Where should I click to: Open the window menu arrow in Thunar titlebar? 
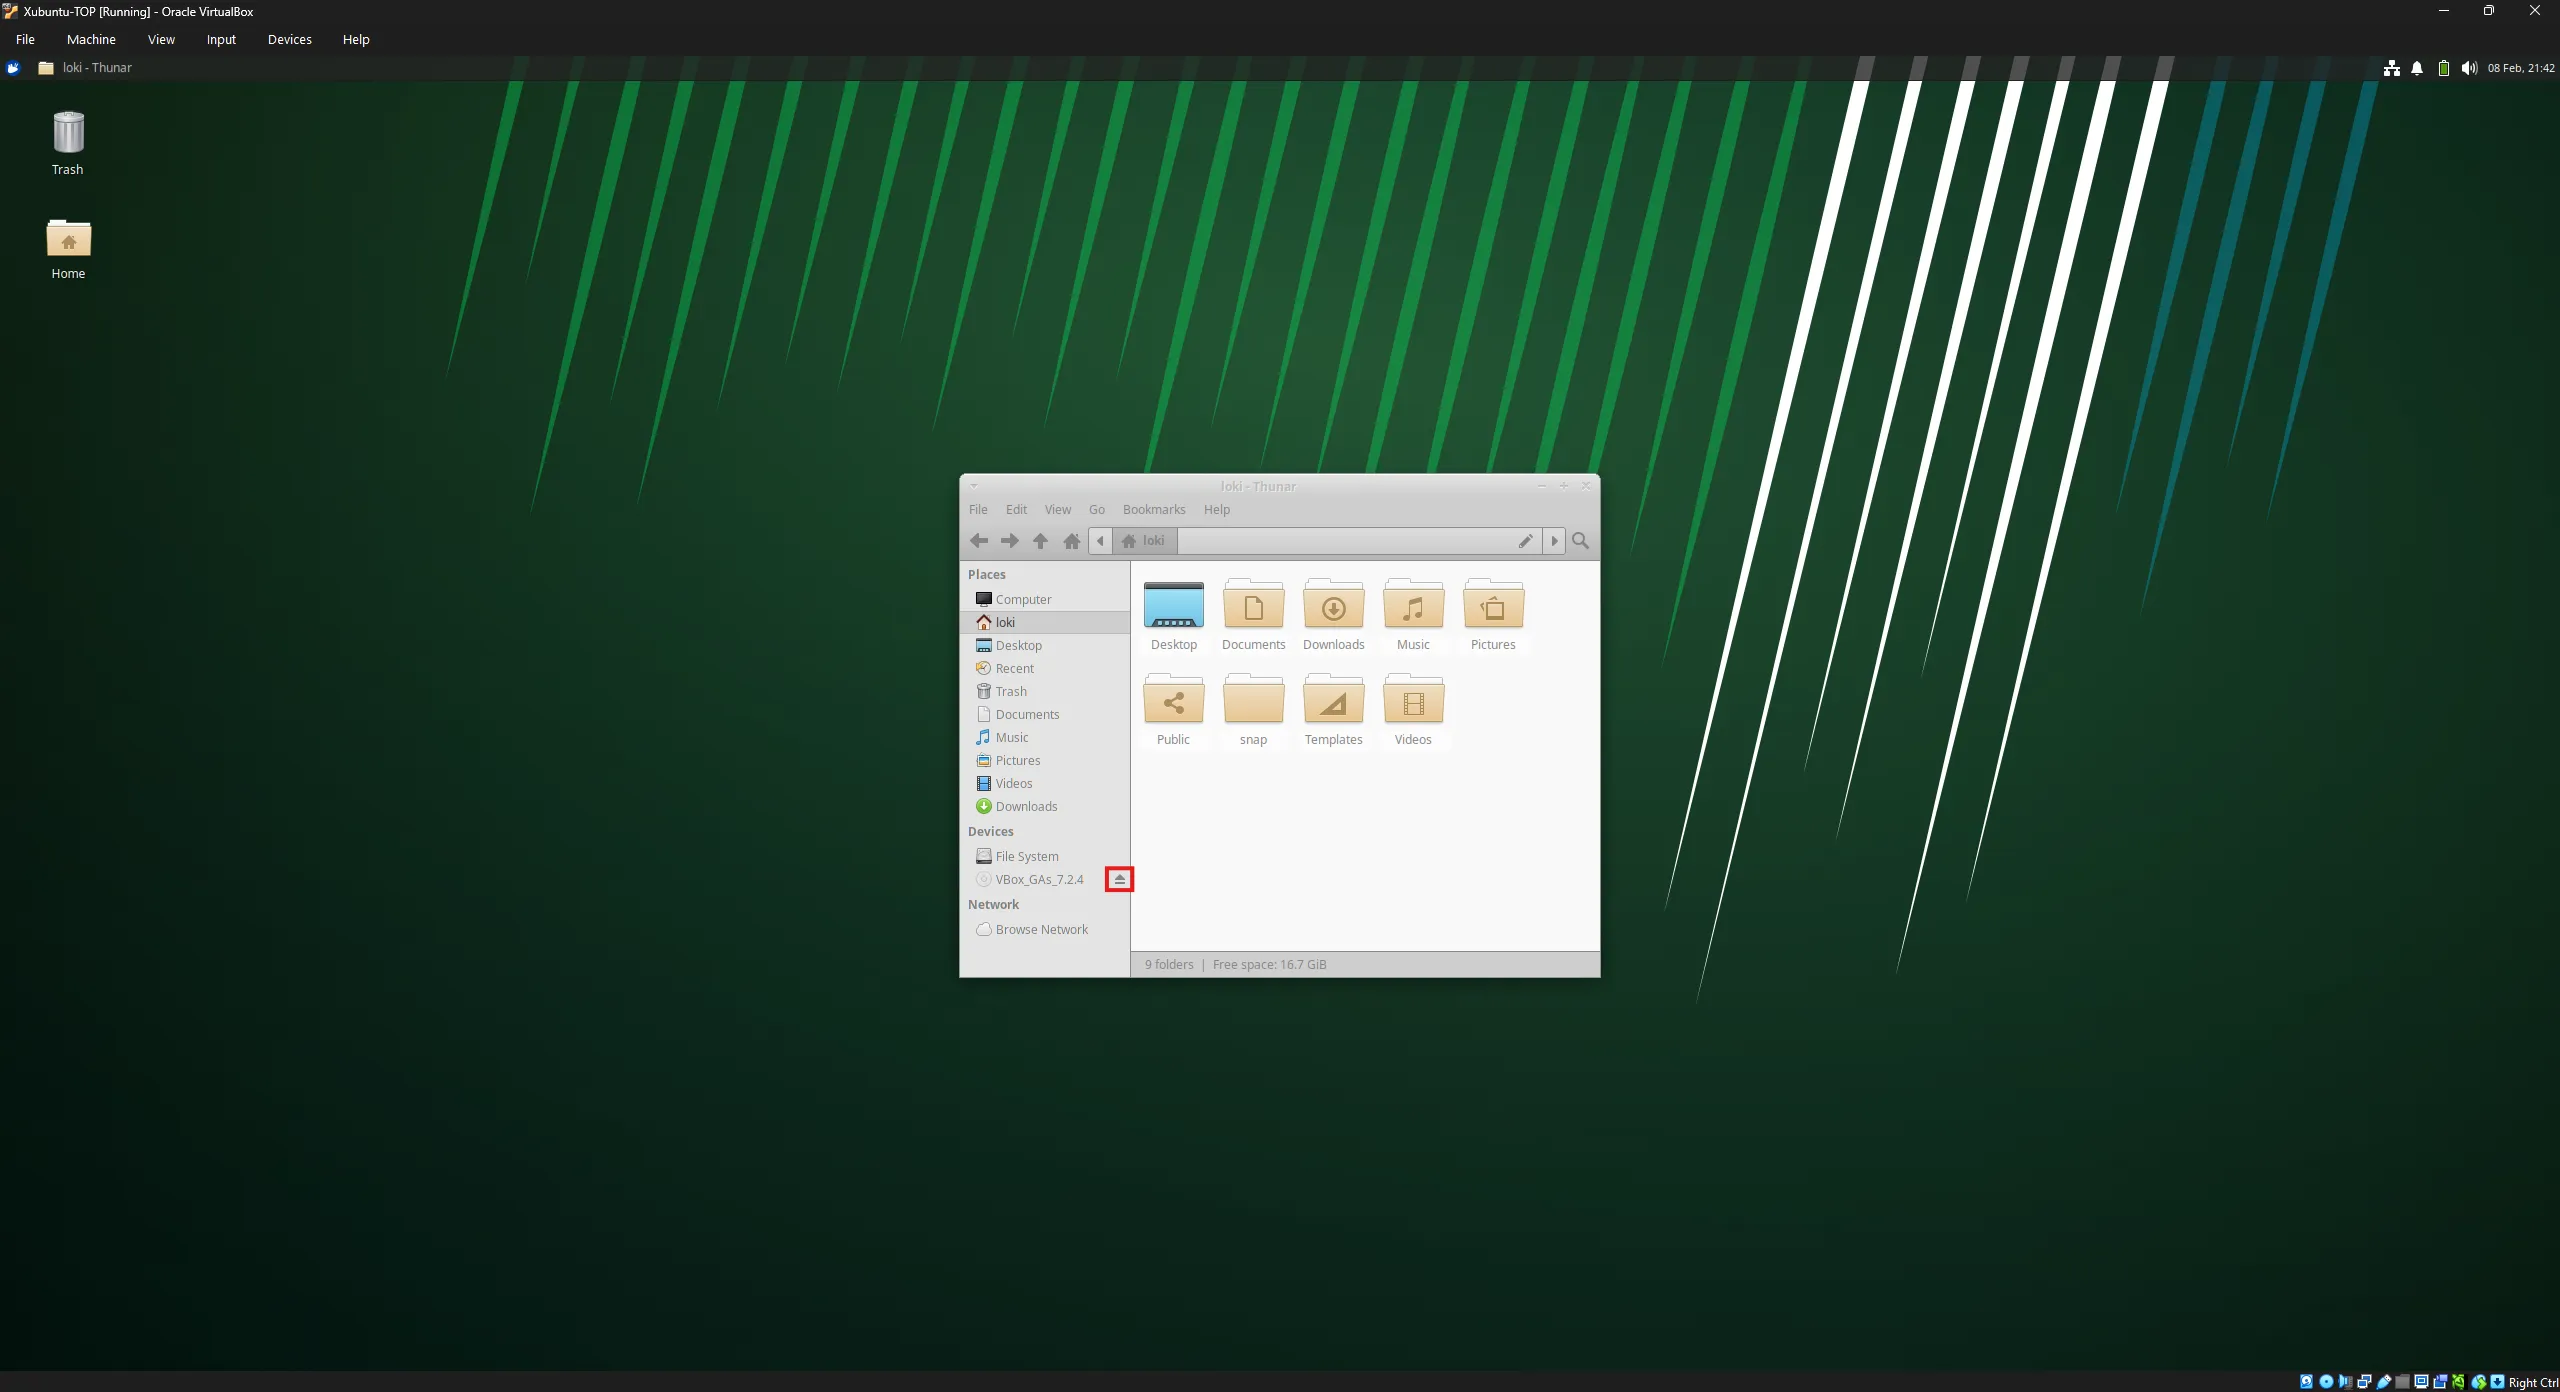[973, 486]
